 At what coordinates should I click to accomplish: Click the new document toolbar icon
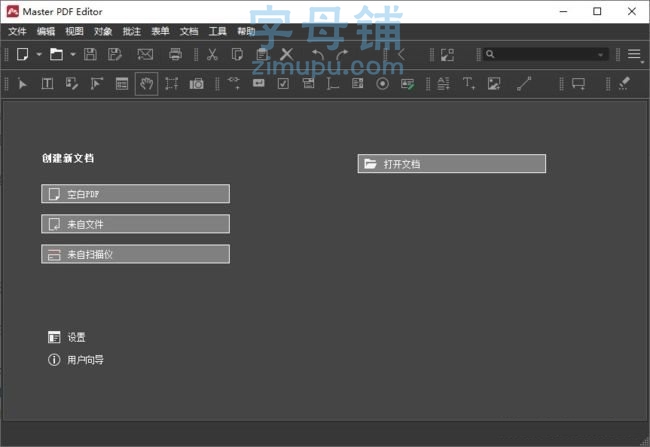tap(22, 54)
